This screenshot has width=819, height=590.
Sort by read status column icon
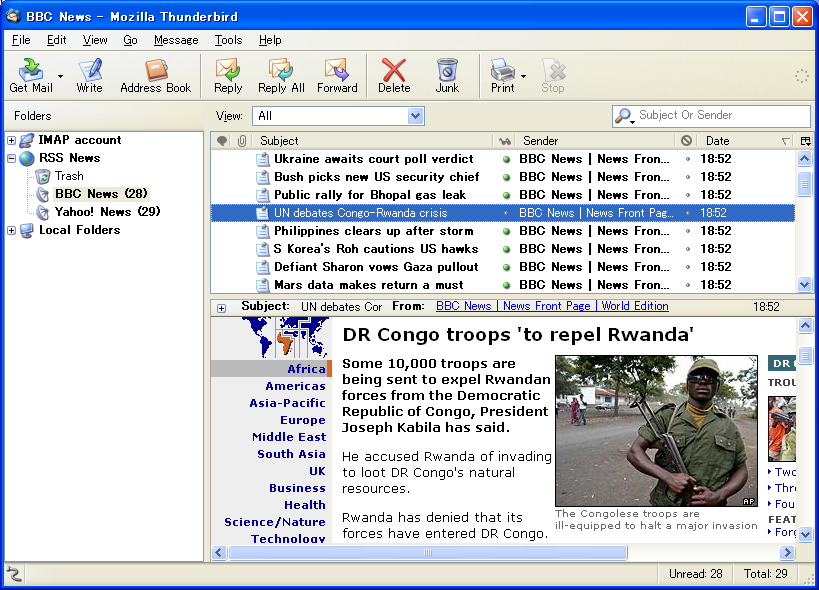click(x=504, y=141)
